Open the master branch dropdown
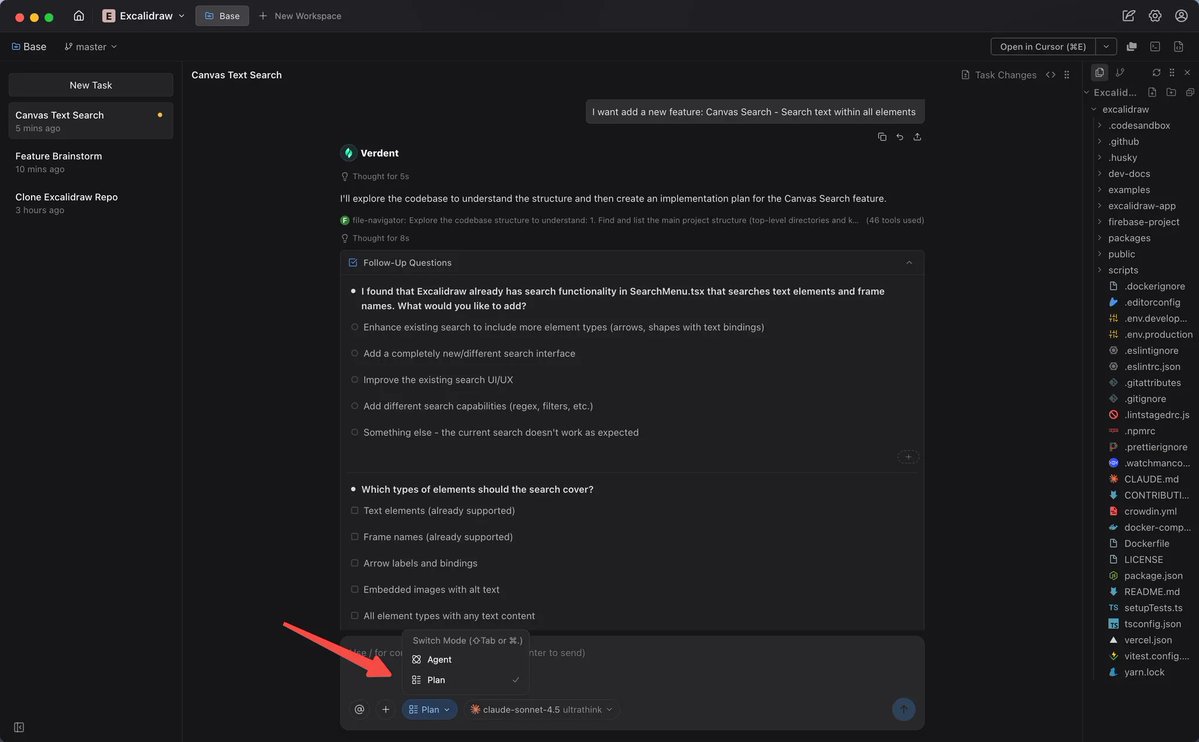 (x=91, y=47)
